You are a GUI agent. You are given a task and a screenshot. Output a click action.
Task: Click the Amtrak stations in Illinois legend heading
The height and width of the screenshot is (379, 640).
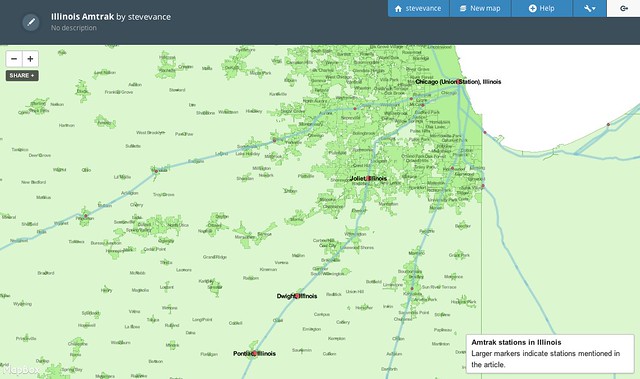click(516, 342)
